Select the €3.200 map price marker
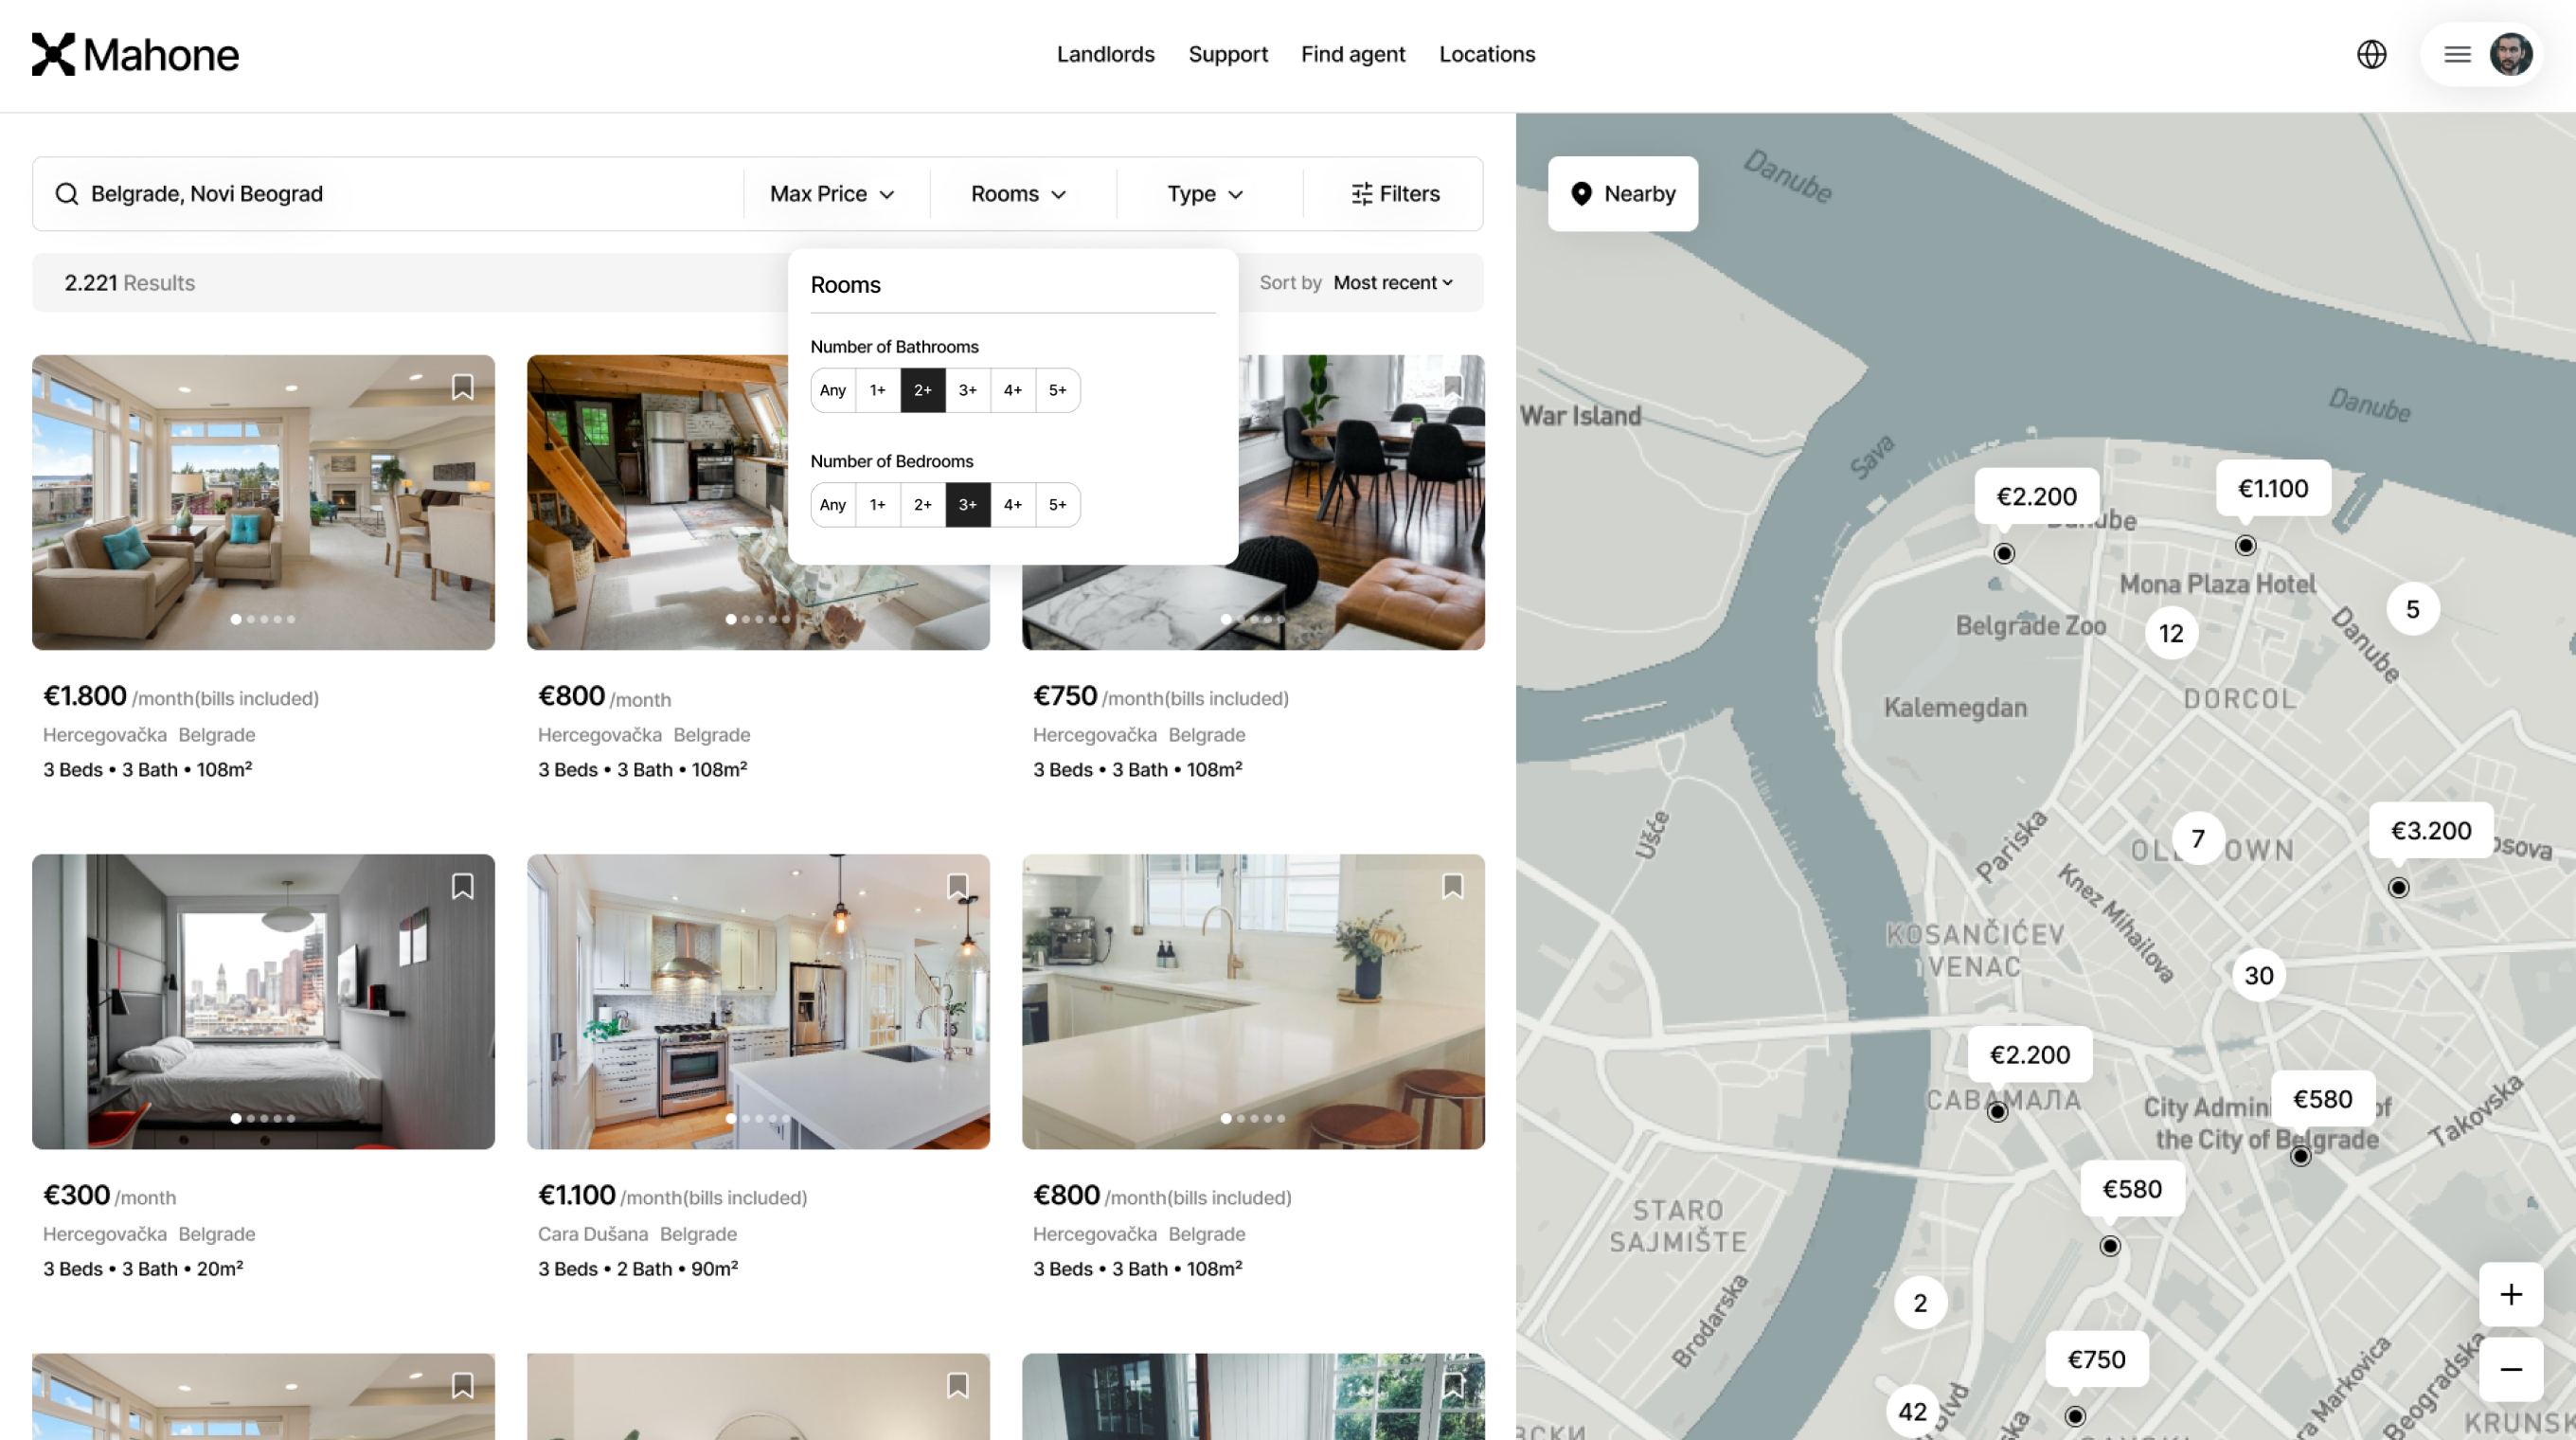Image resolution: width=2576 pixels, height=1440 pixels. [x=2430, y=831]
